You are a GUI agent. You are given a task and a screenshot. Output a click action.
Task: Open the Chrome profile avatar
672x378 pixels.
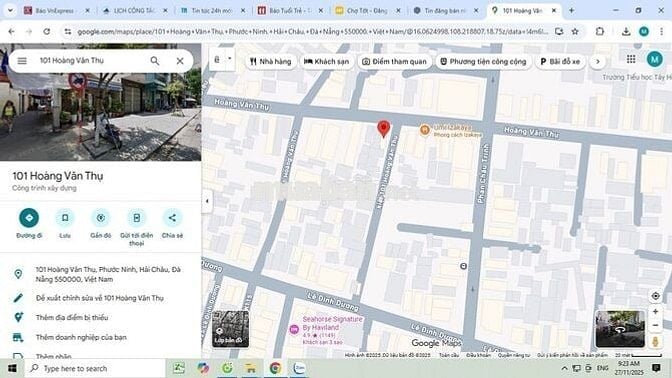644,31
